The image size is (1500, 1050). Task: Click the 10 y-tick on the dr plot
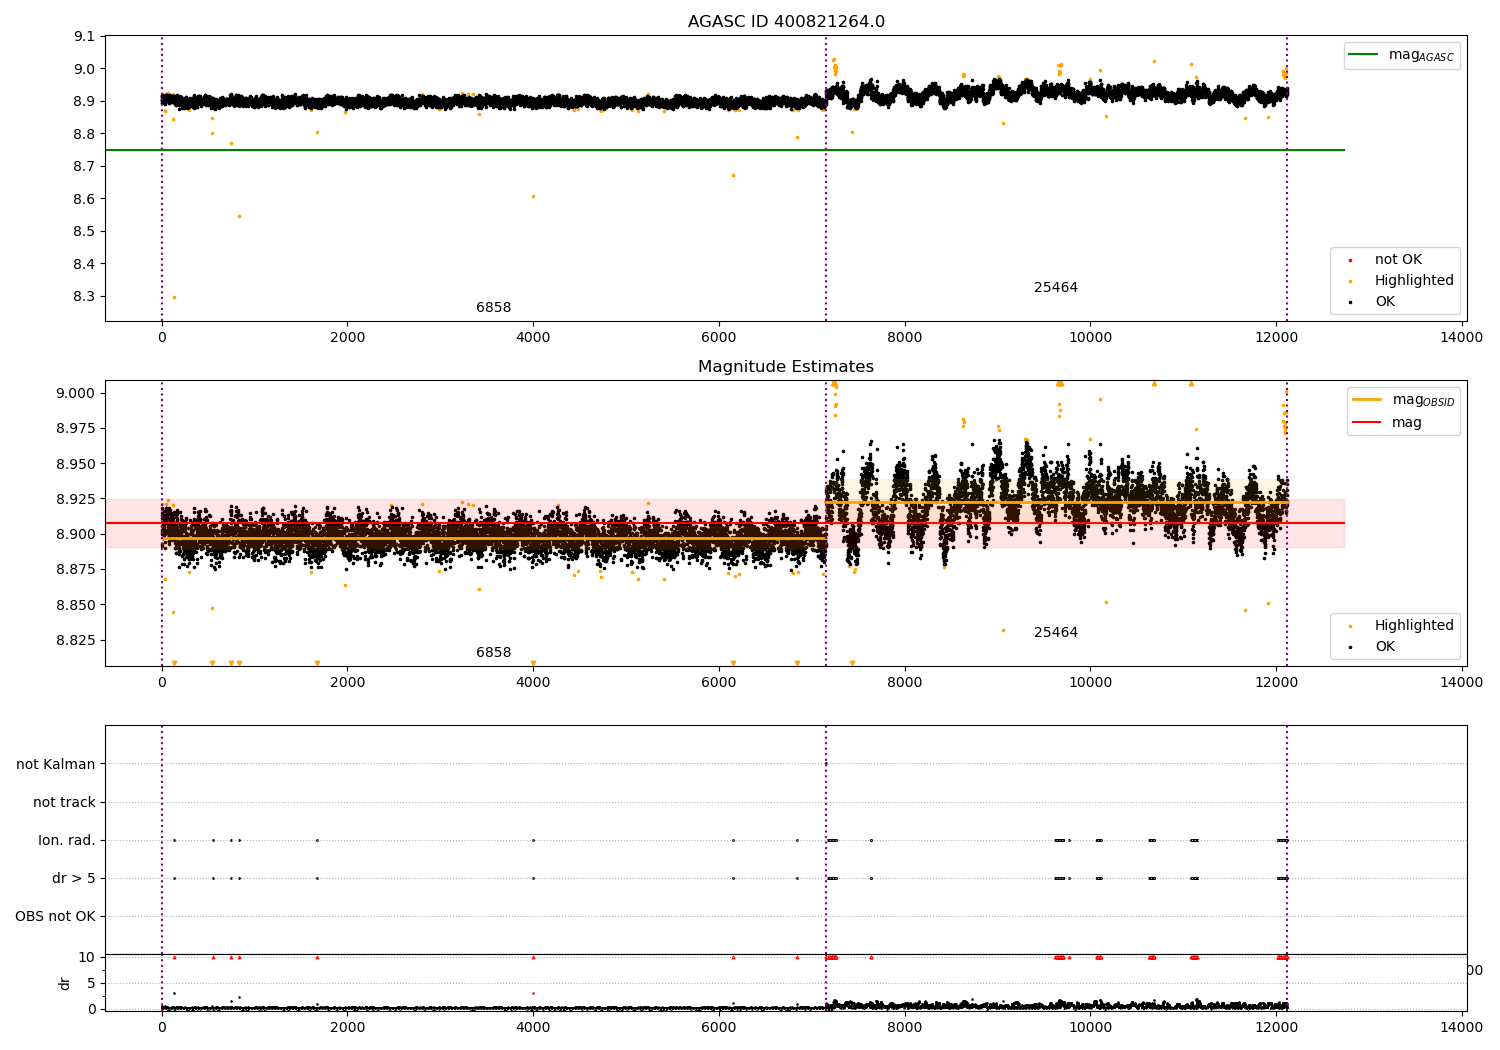(88, 958)
